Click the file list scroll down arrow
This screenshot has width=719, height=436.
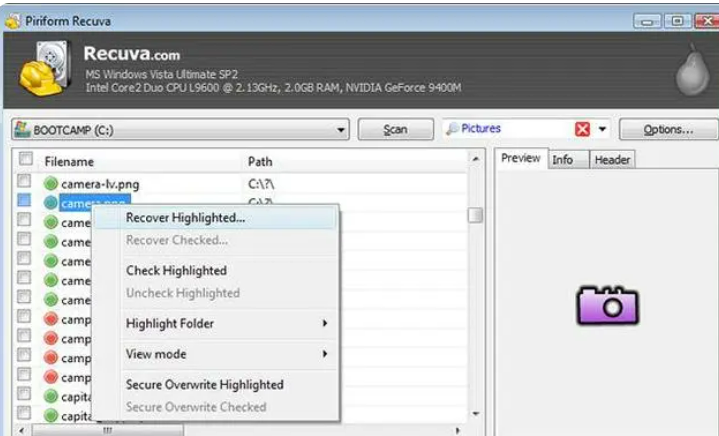pyautogui.click(x=476, y=414)
